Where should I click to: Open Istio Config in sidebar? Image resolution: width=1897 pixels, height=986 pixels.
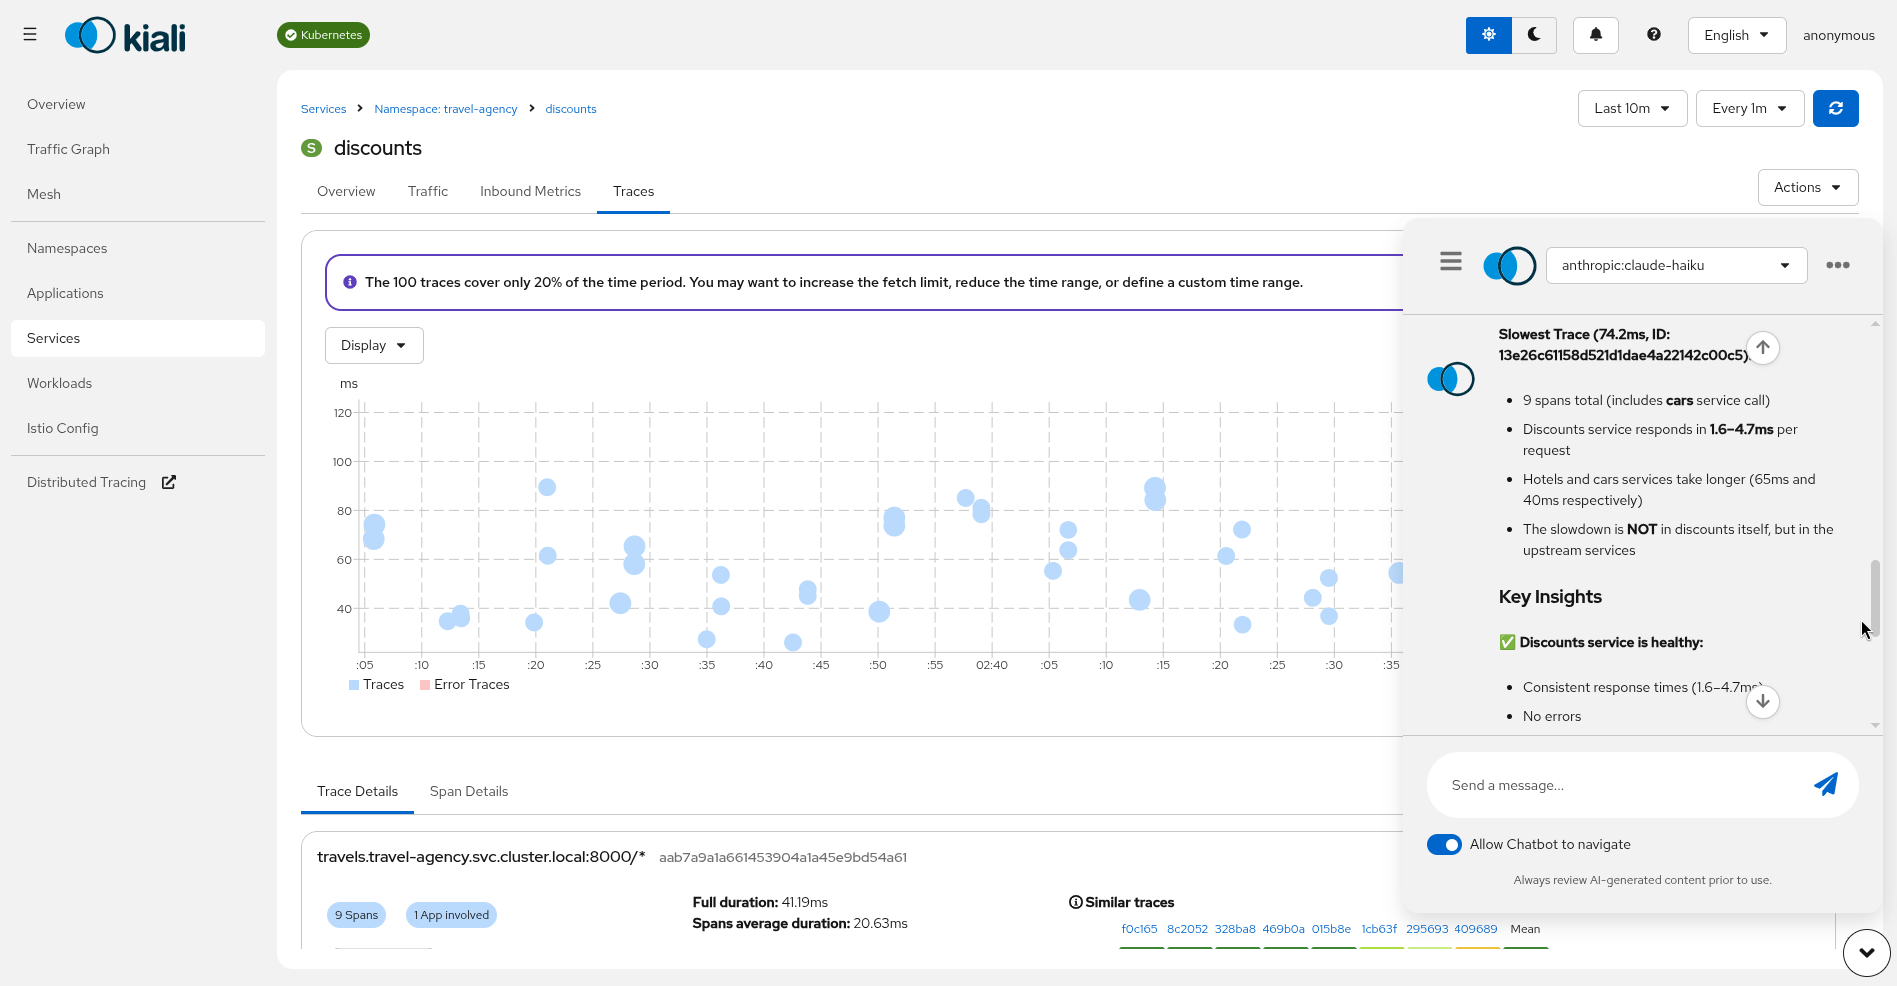[138, 428]
